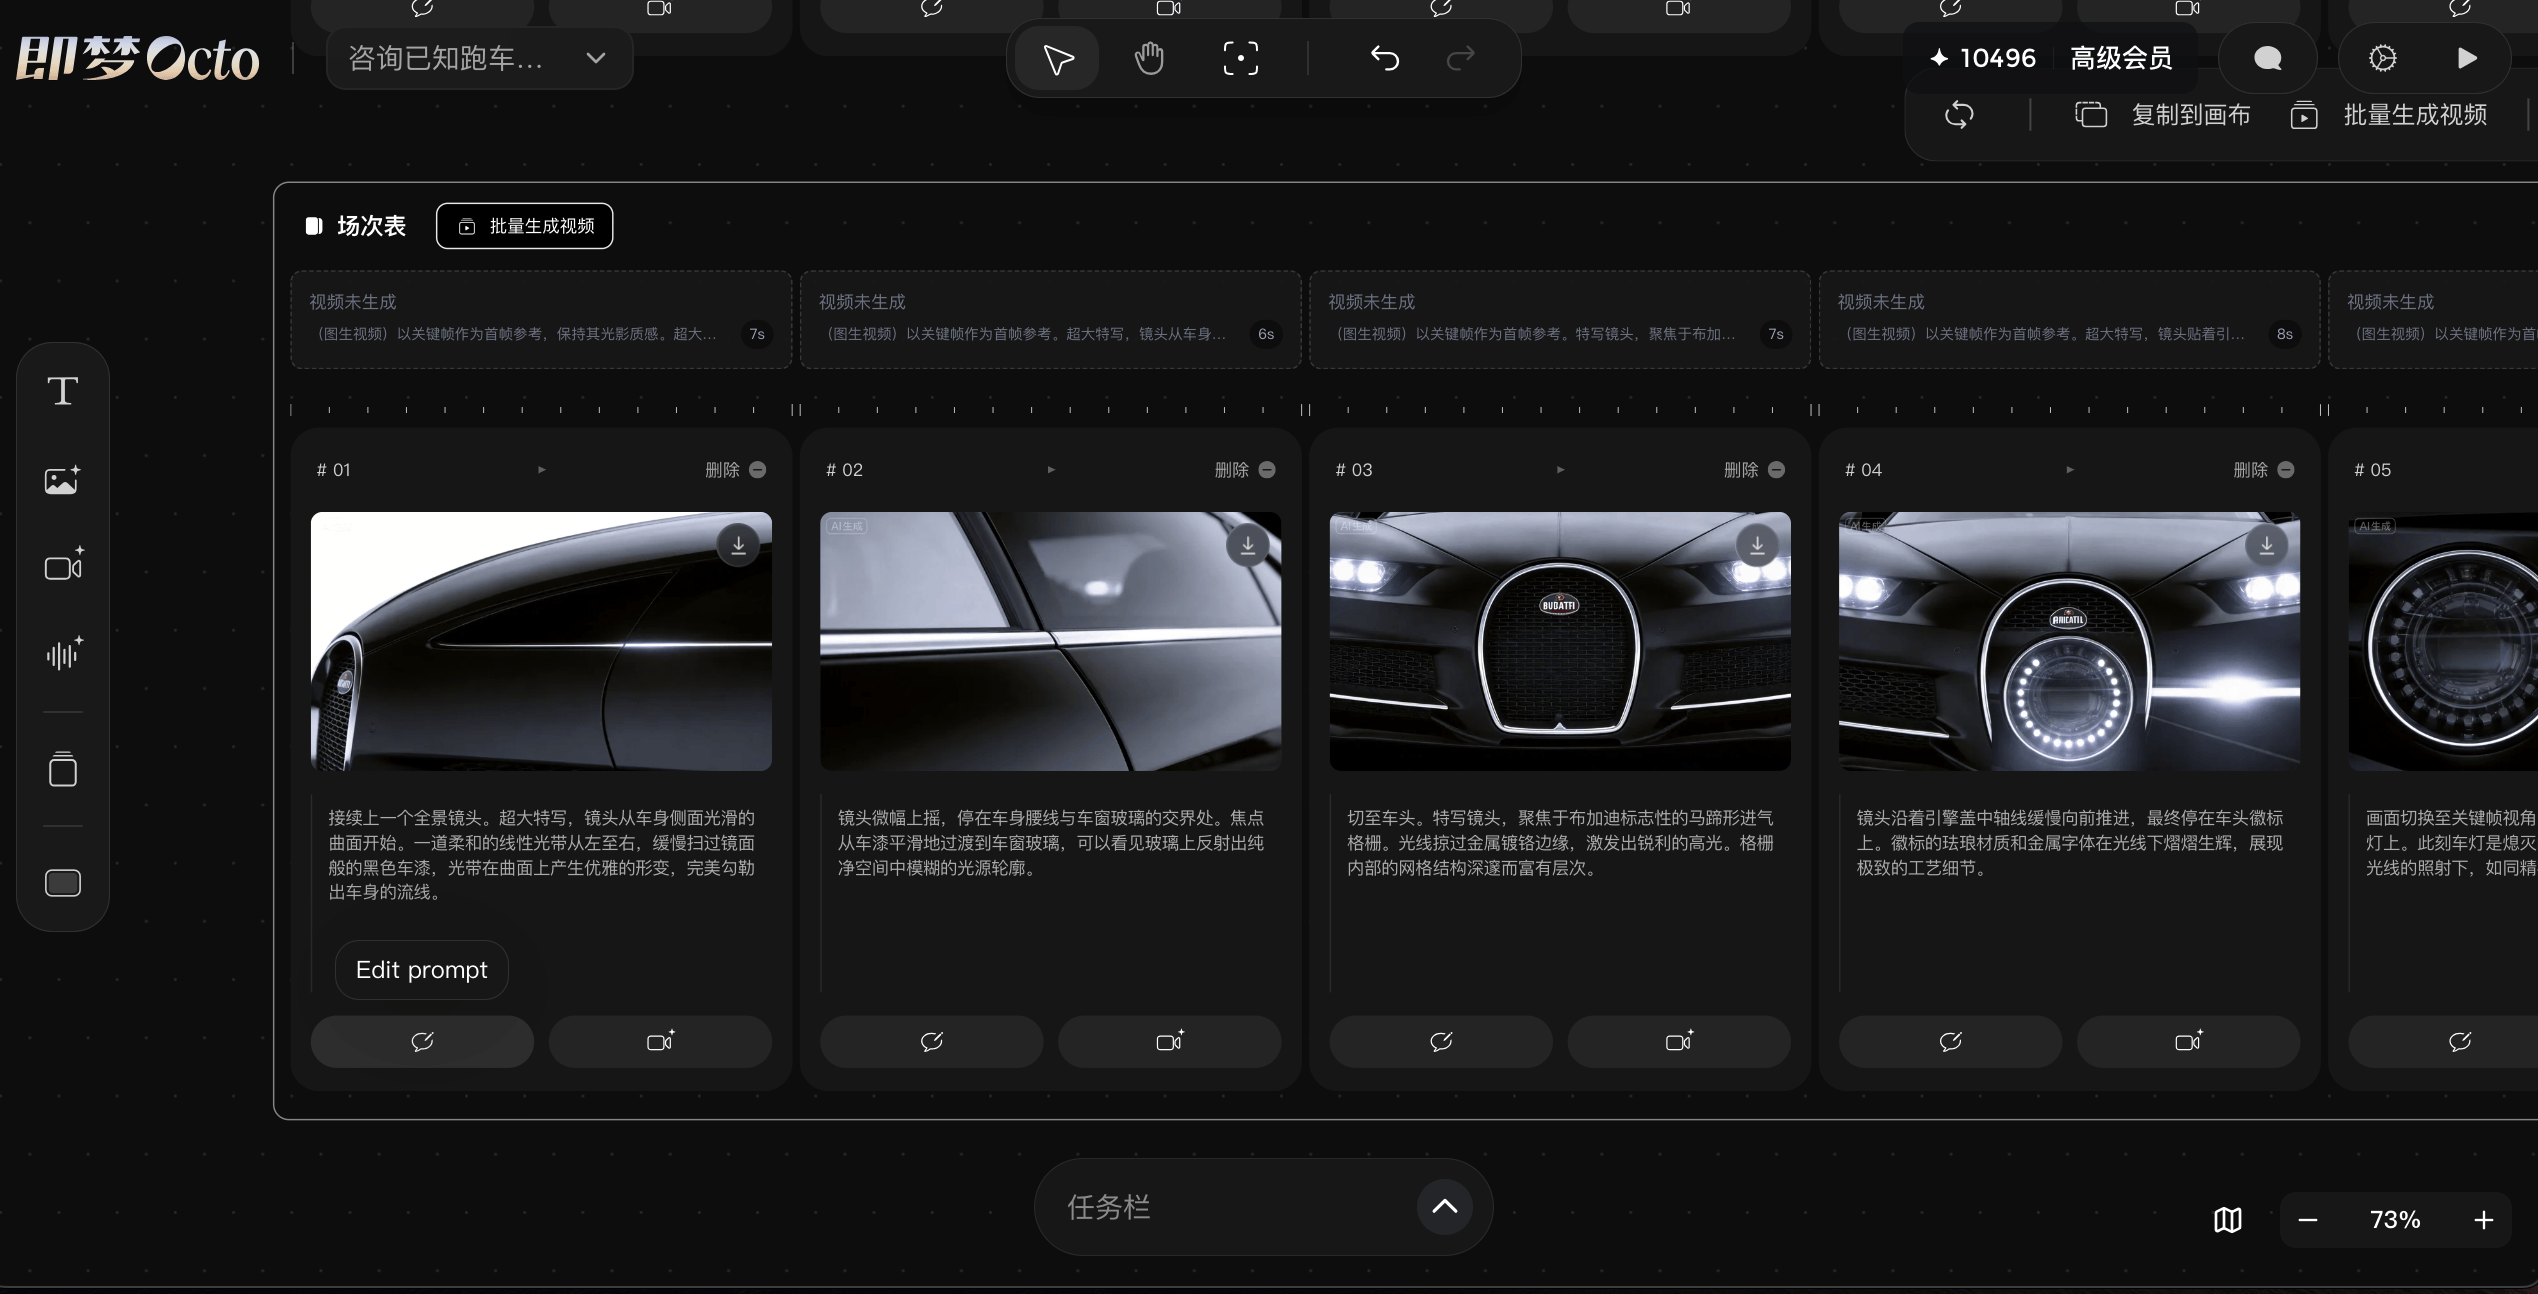Select the Text tool in left sidebar
The width and height of the screenshot is (2538, 1294).
(x=63, y=391)
